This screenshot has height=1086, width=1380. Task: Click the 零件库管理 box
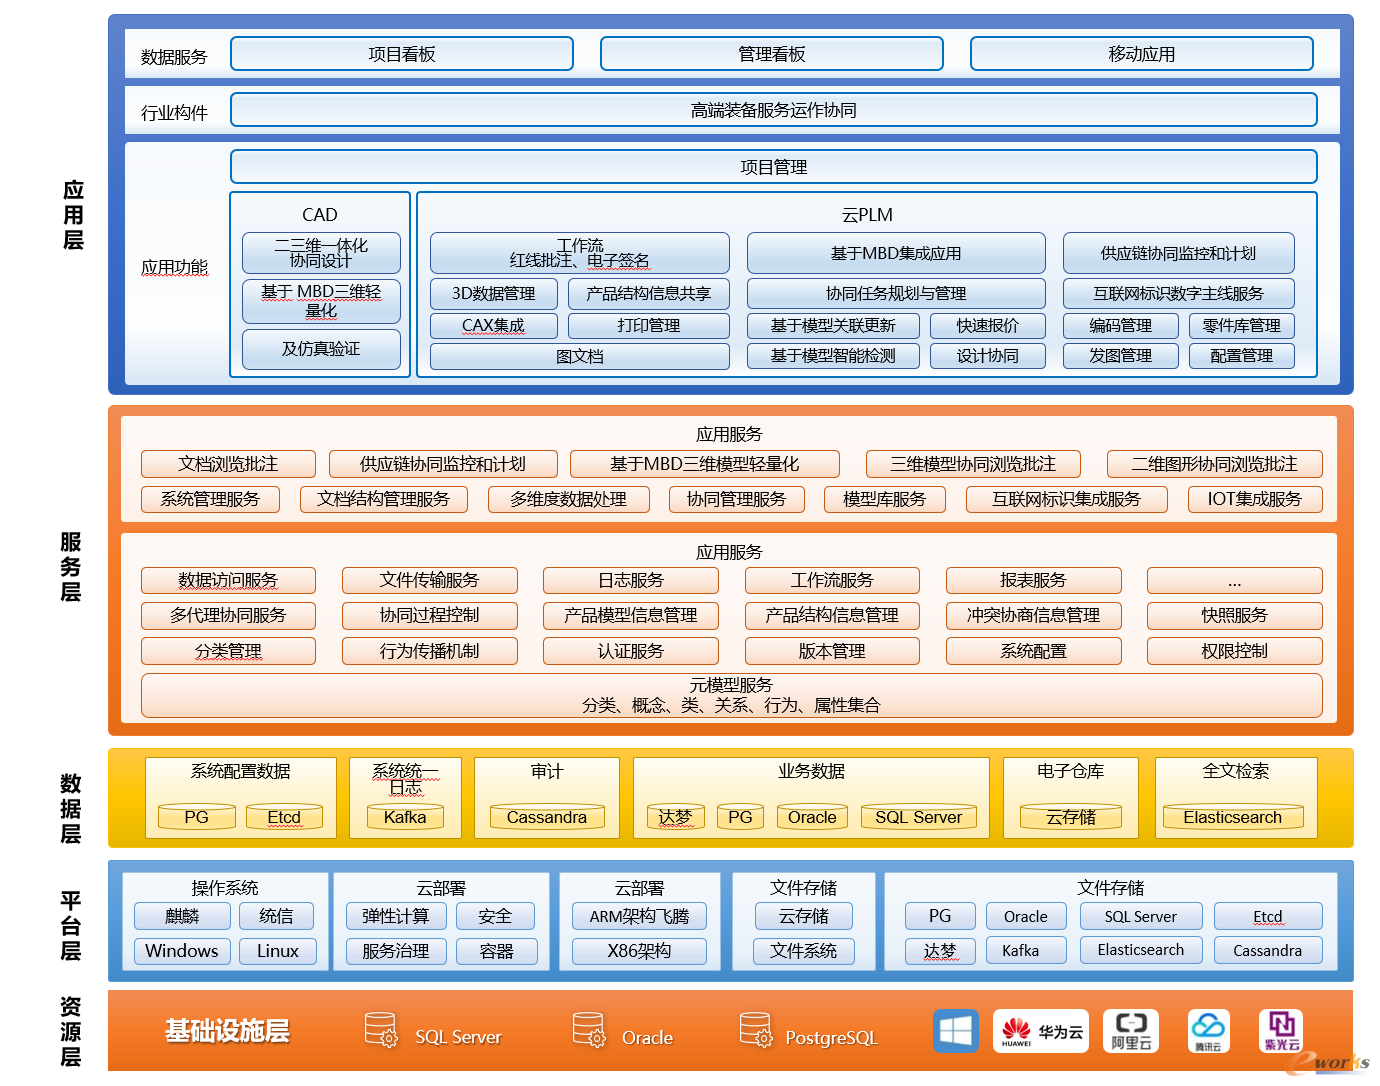point(1242,326)
